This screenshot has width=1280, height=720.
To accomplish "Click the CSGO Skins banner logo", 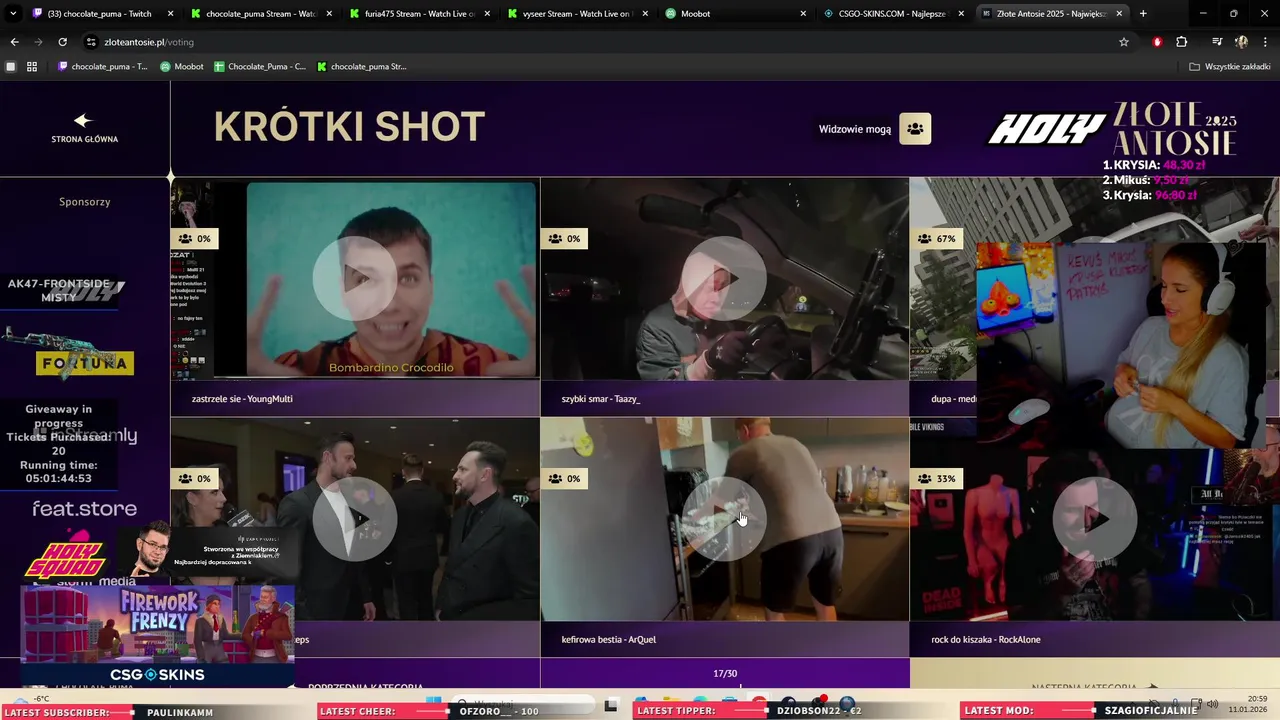I will [x=157, y=675].
